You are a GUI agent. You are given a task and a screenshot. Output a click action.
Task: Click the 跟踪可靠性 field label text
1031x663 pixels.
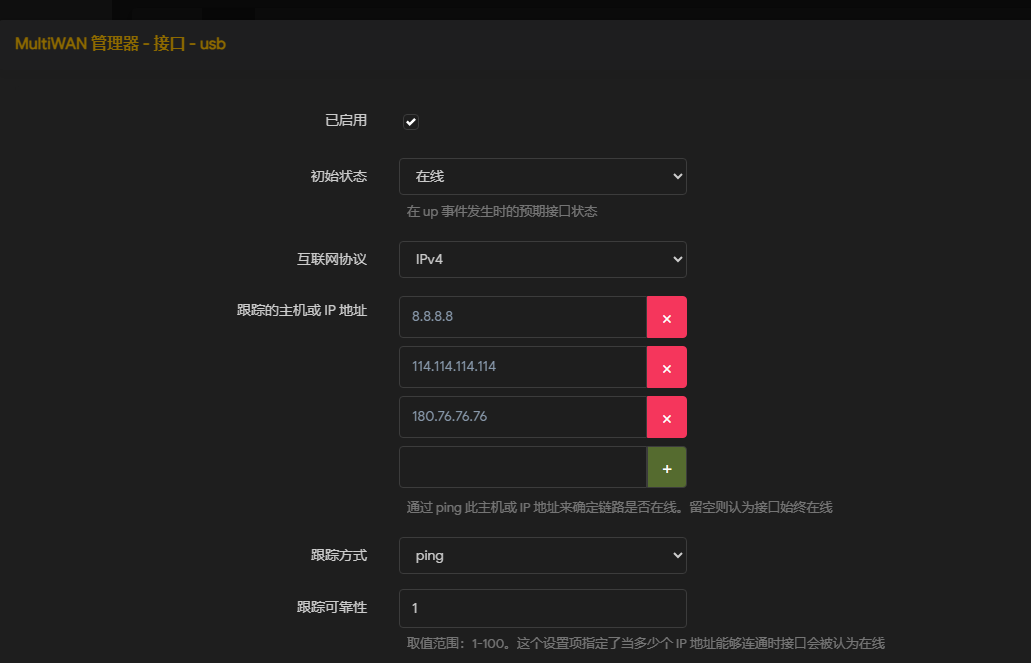click(332, 607)
